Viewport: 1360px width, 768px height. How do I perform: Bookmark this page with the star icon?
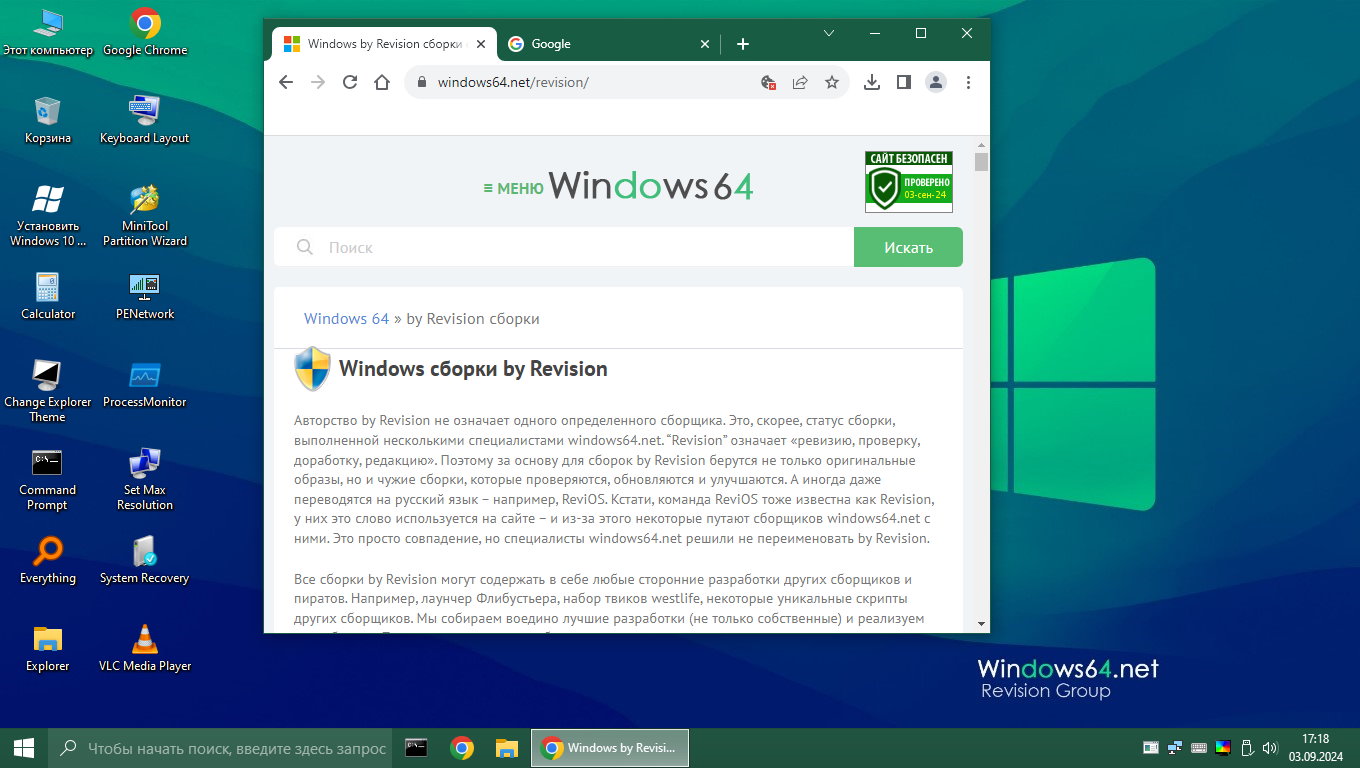pos(831,82)
